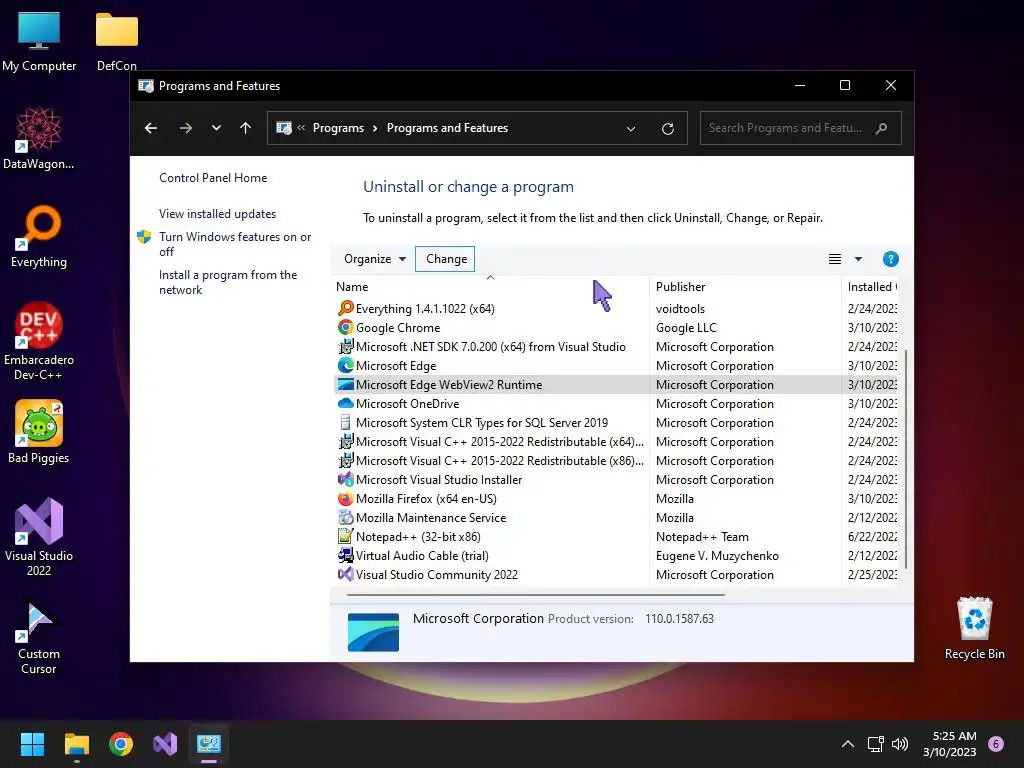The image size is (1024, 768).
Task: Click the Google Chrome program icon in list
Action: 345,327
